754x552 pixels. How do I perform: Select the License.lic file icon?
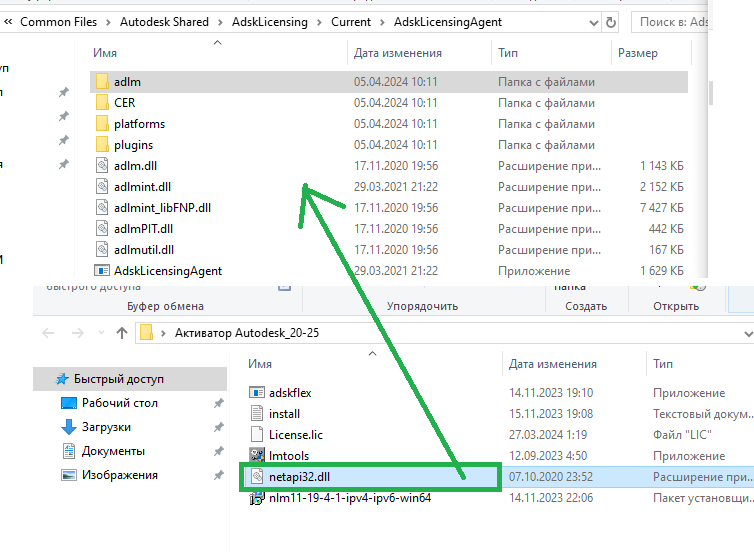pyautogui.click(x=256, y=435)
